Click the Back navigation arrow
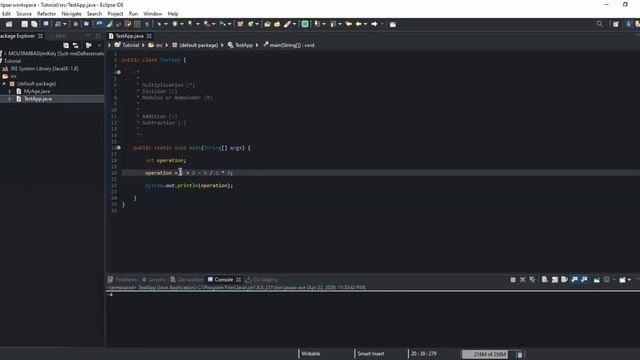Image resolution: width=640 pixels, height=360 pixels. 358,24
